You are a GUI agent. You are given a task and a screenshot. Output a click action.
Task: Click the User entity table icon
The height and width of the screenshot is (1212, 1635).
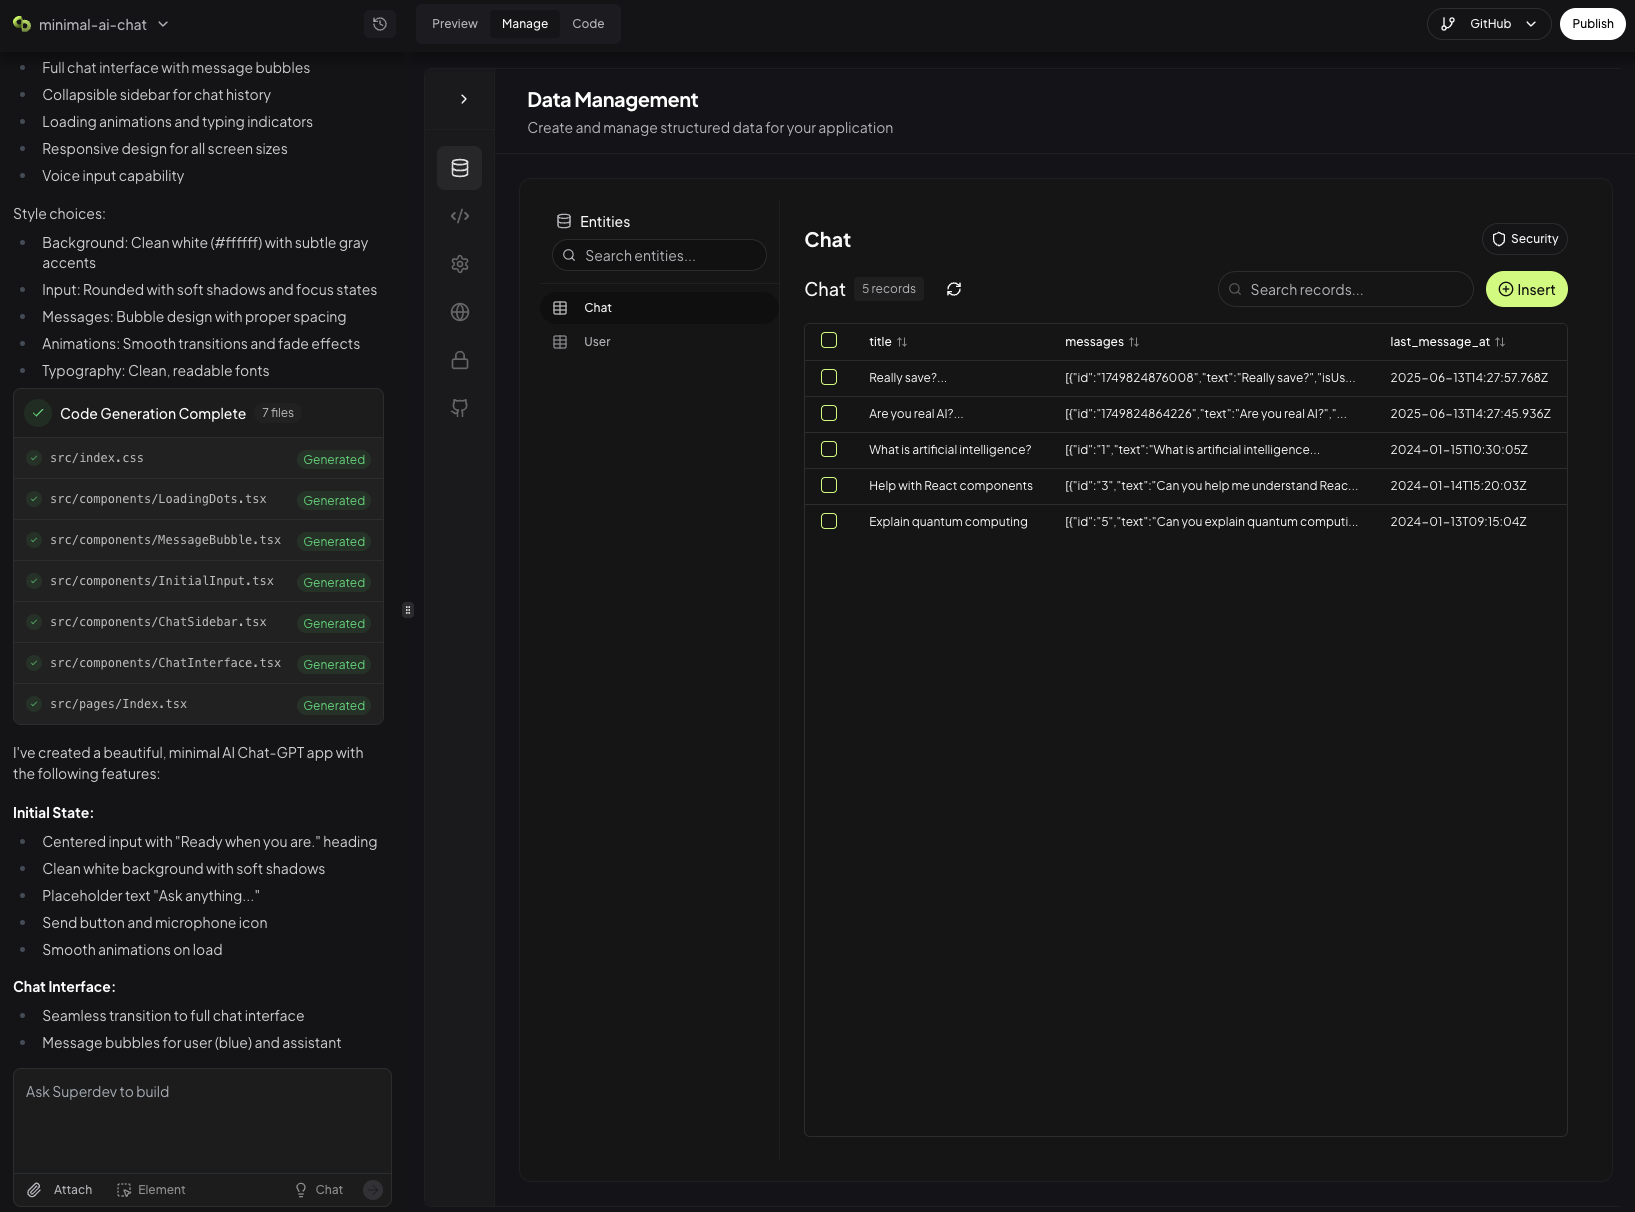[x=560, y=342]
